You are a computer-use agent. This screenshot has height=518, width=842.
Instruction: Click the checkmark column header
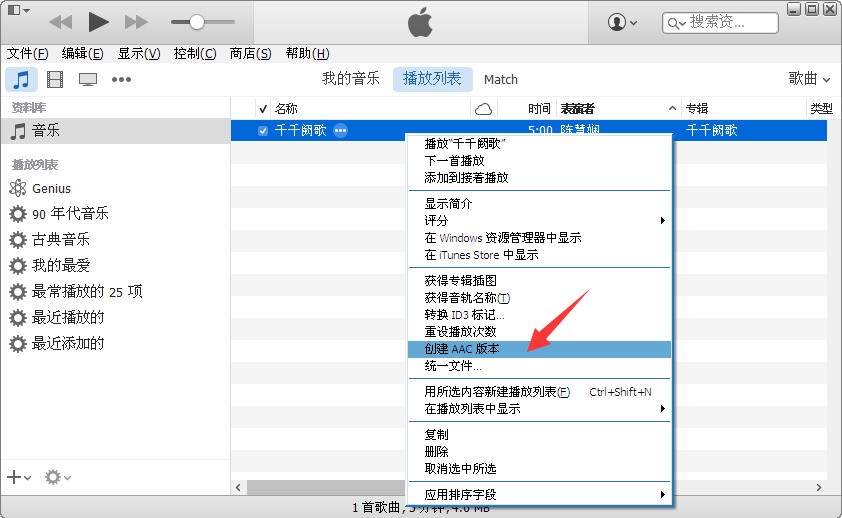pos(263,109)
